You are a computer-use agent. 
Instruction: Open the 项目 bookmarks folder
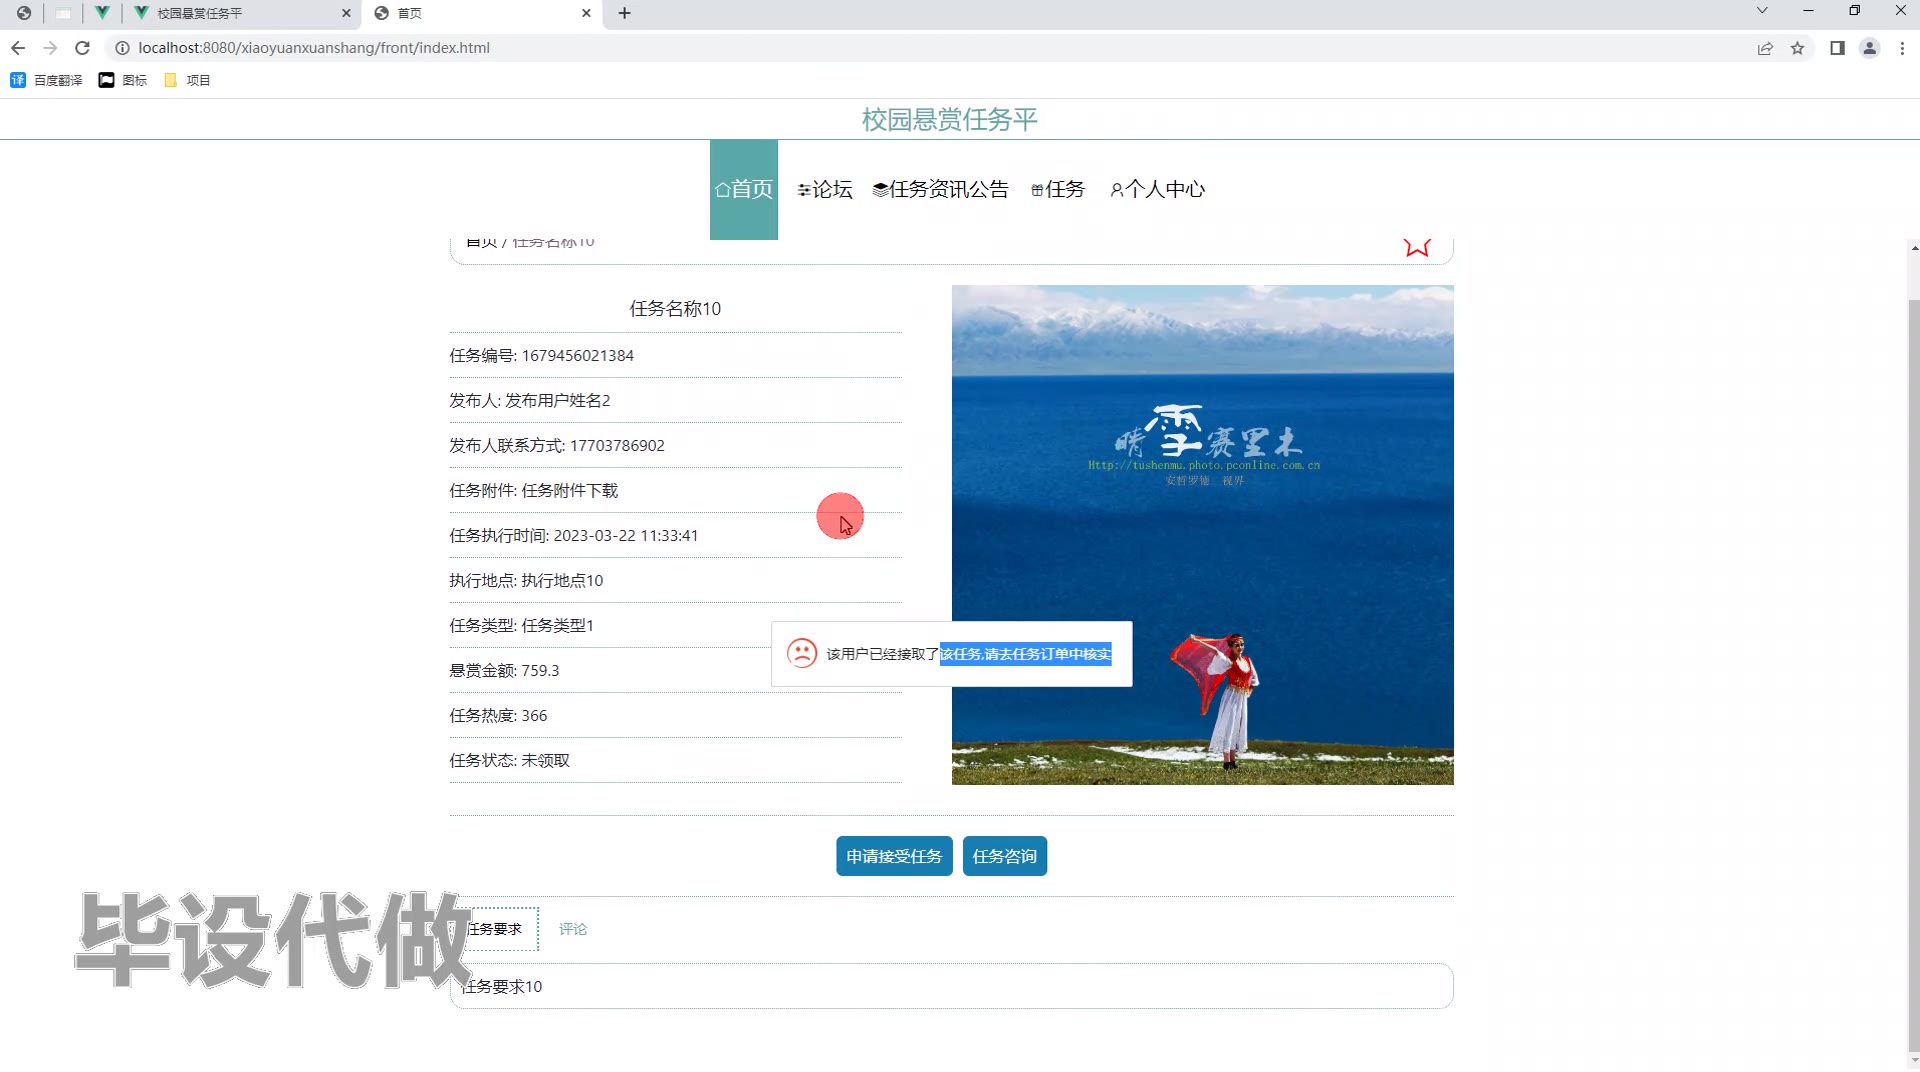coord(187,80)
